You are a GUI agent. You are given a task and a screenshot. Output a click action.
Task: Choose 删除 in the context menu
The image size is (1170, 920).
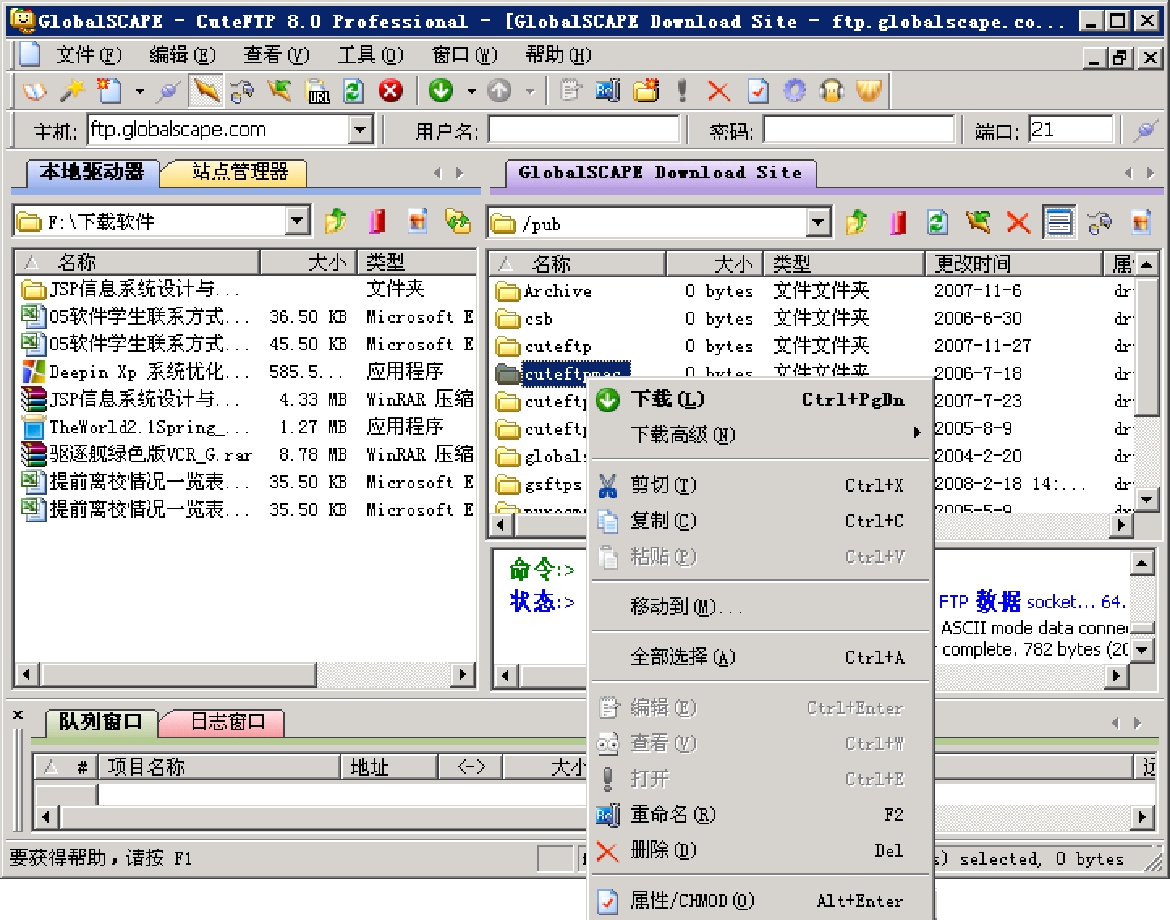pyautogui.click(x=761, y=851)
